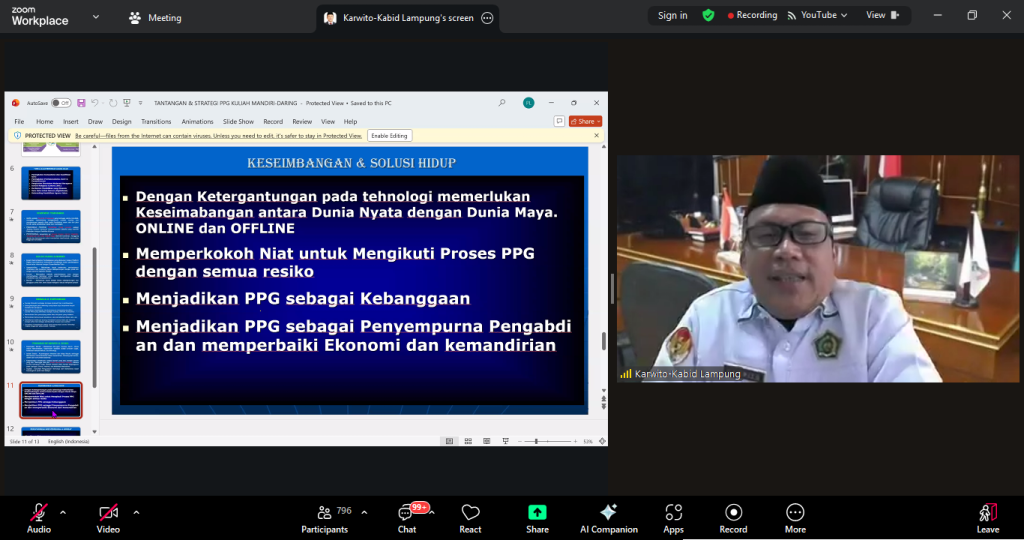This screenshot has width=1024, height=540.
Task: Leave the meeting
Action: (988, 517)
